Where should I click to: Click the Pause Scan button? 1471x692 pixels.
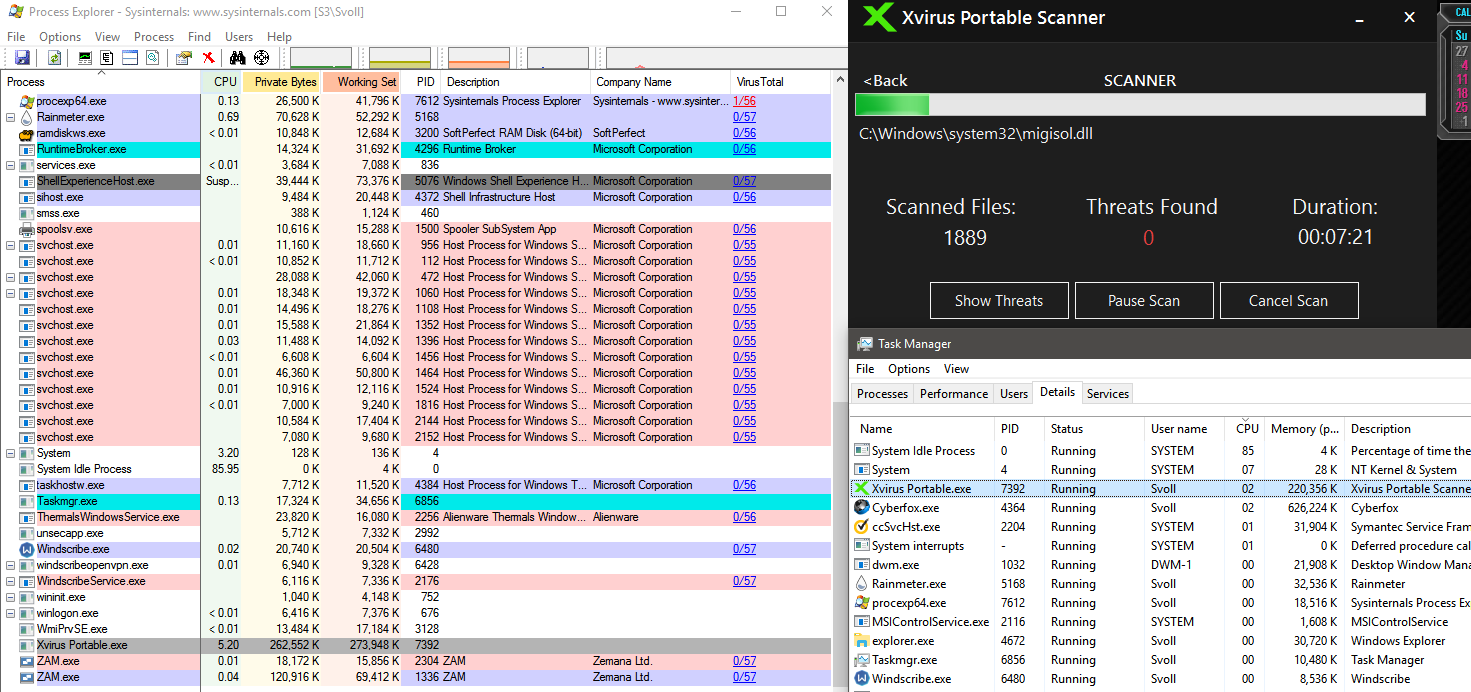point(1143,301)
